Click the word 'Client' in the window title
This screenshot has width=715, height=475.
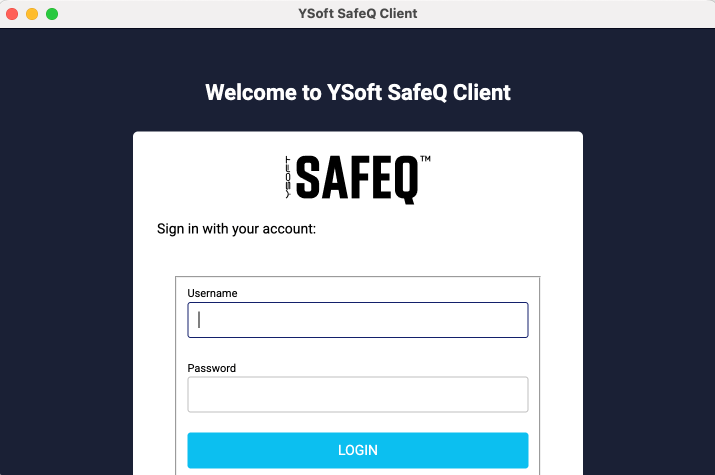pos(398,14)
